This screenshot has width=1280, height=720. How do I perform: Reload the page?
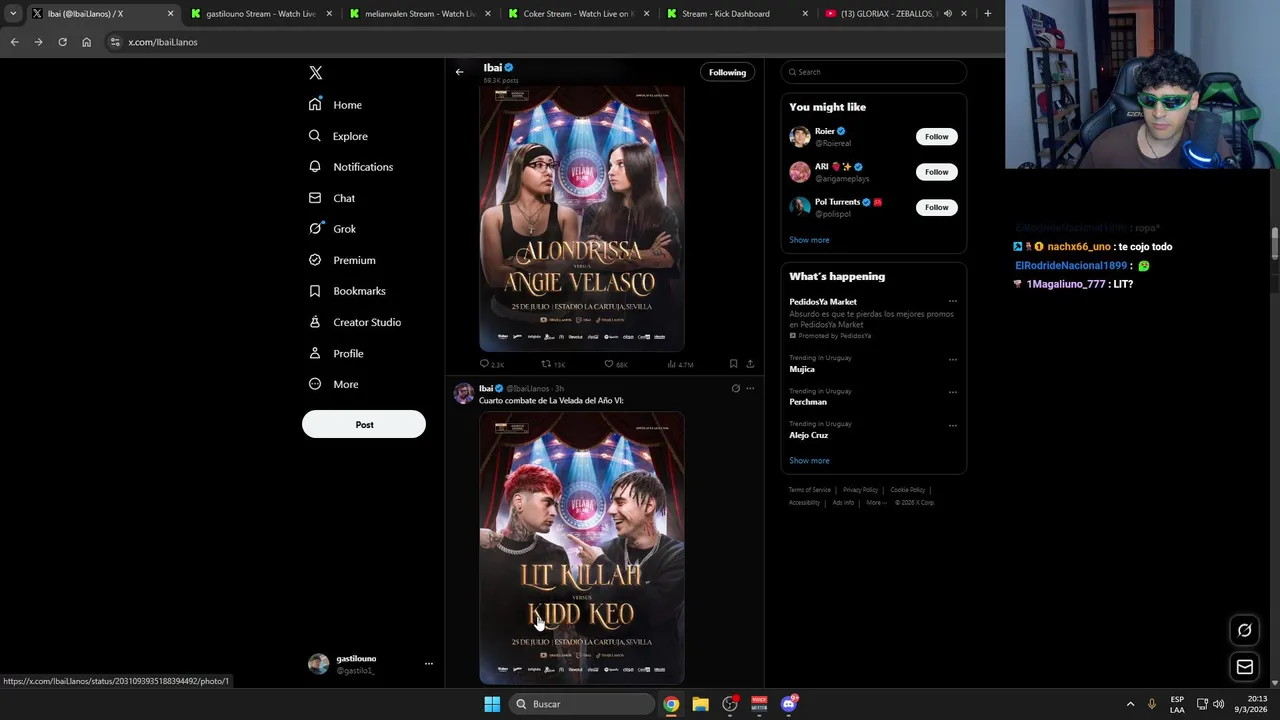pos(62,42)
